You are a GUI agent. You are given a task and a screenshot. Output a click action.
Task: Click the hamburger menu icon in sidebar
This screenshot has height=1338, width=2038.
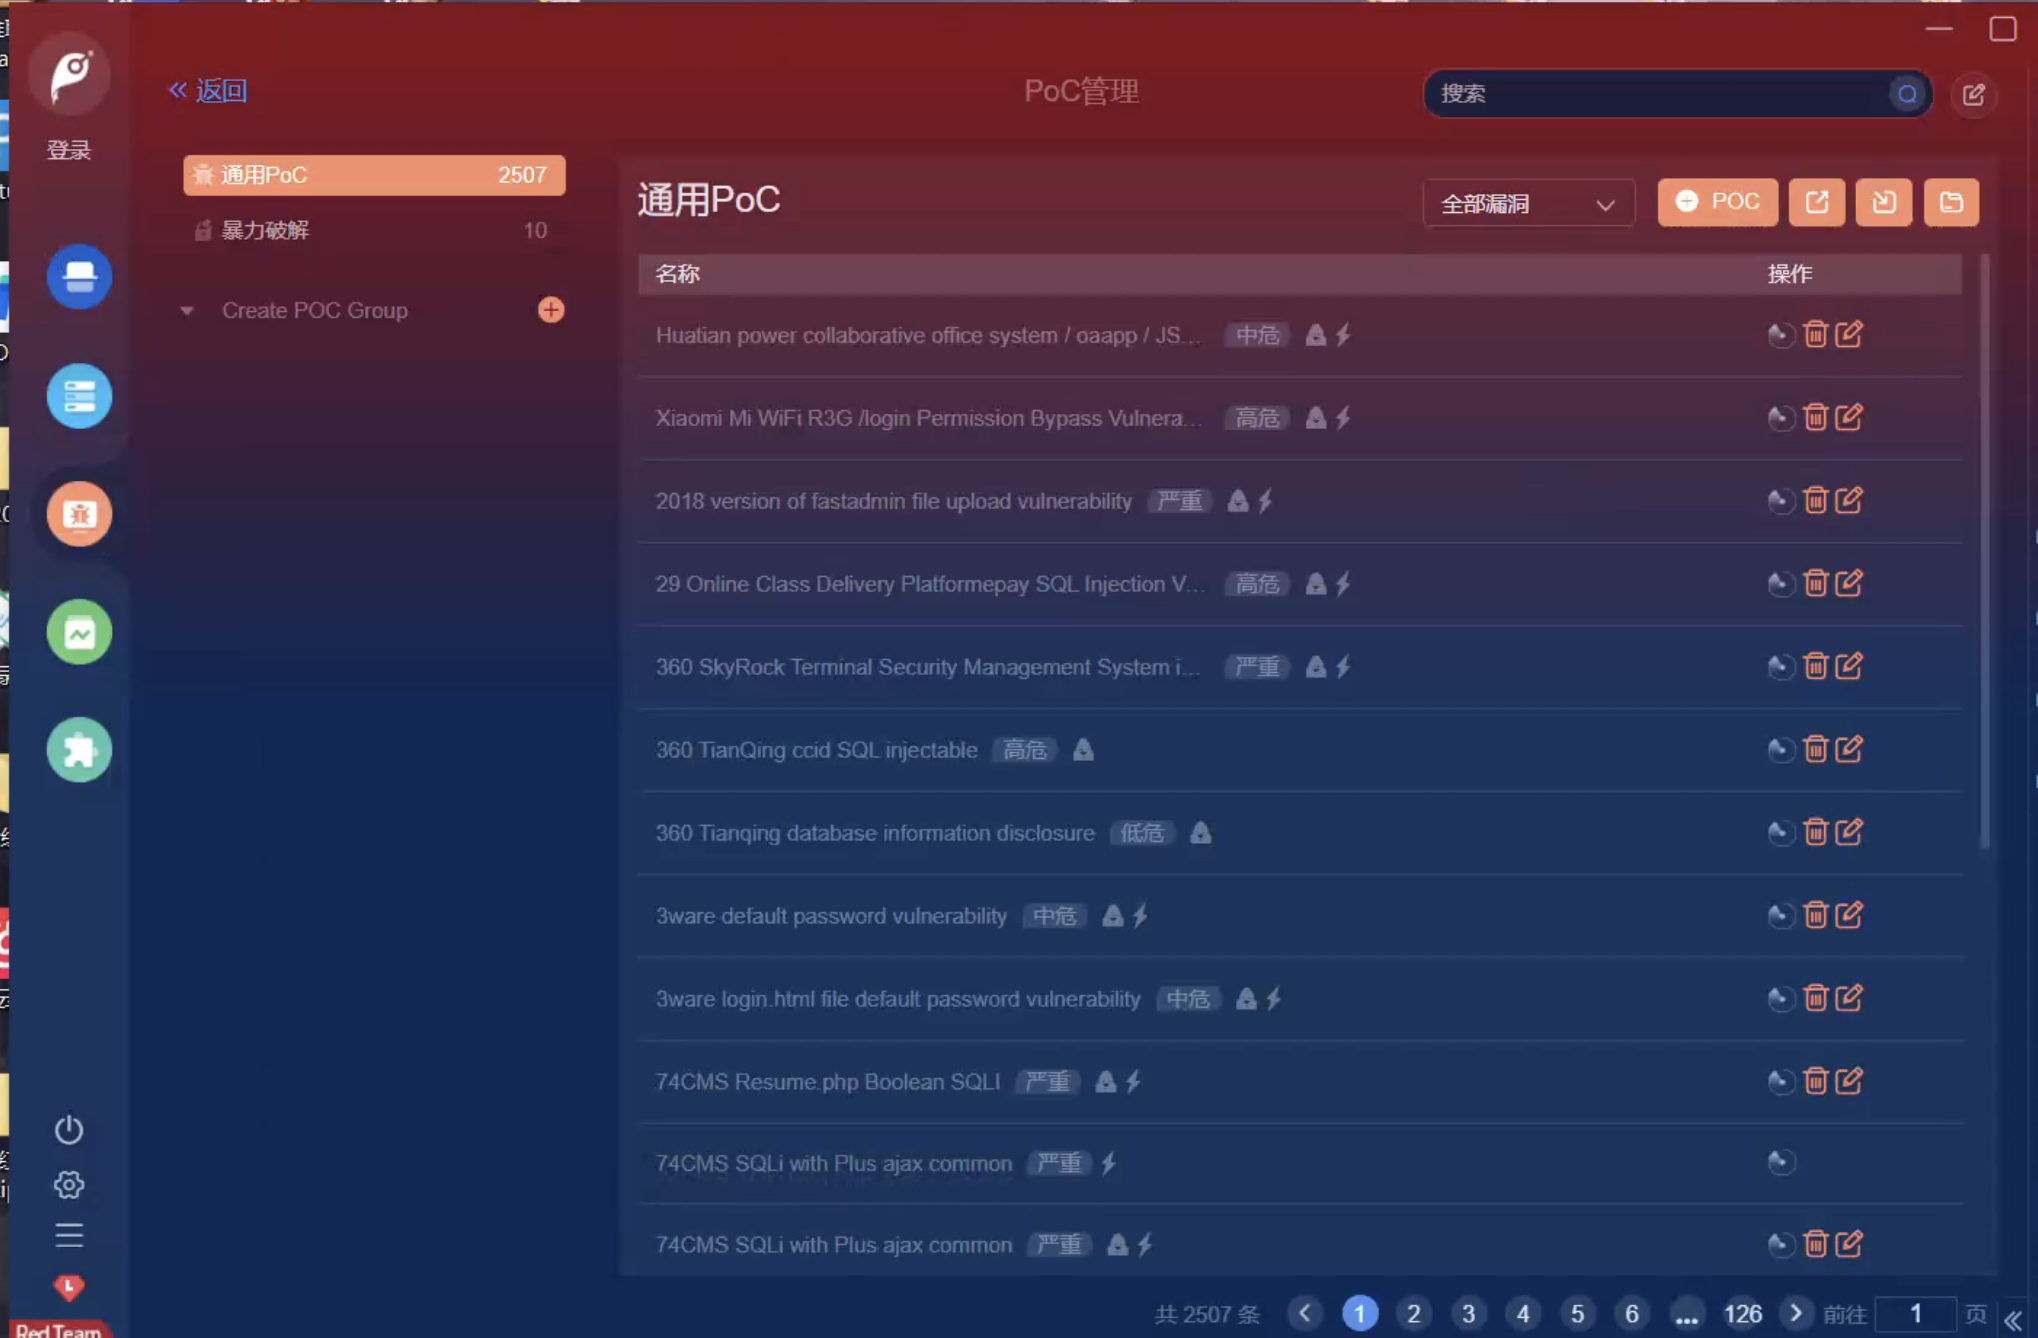(x=69, y=1236)
